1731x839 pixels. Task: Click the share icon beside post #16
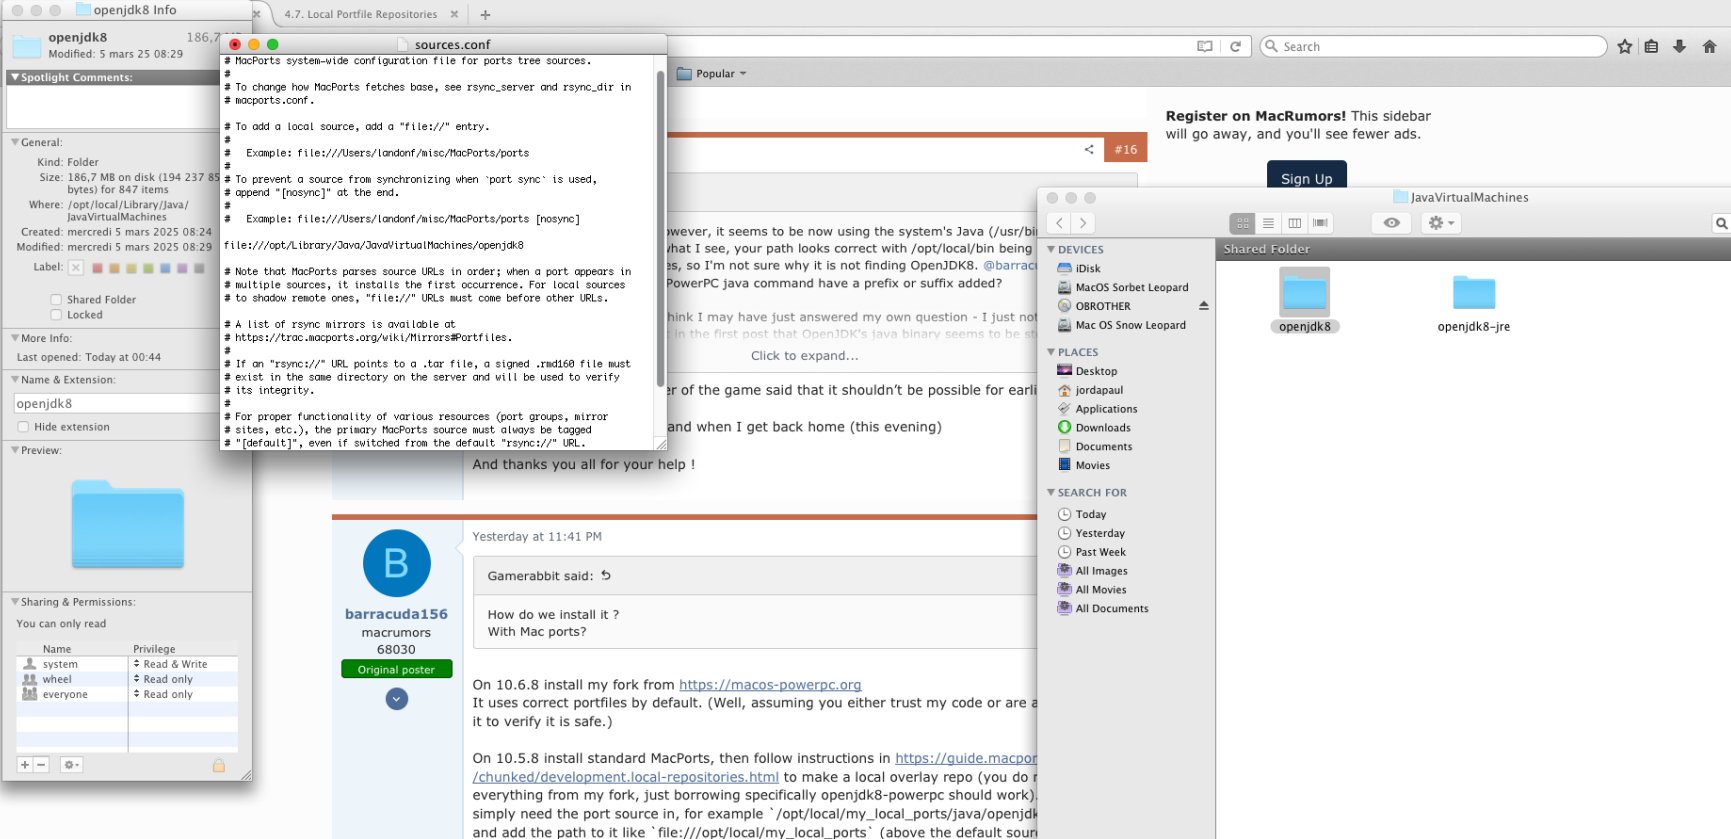tap(1089, 150)
